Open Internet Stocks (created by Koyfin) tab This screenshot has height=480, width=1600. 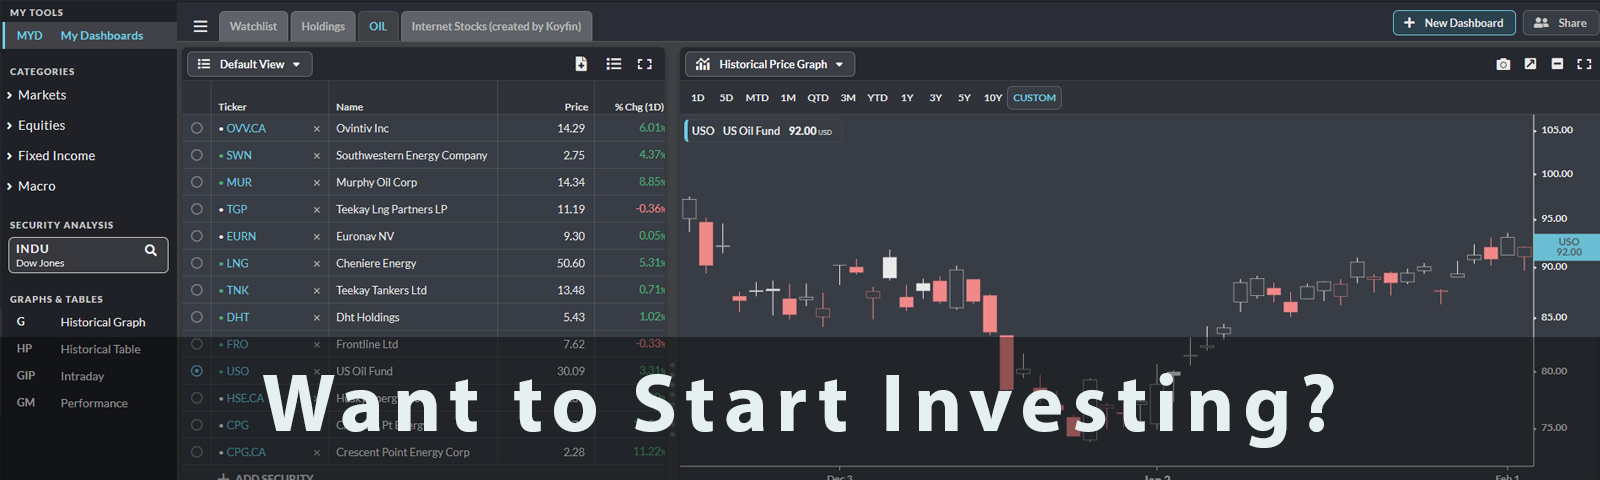(x=496, y=26)
